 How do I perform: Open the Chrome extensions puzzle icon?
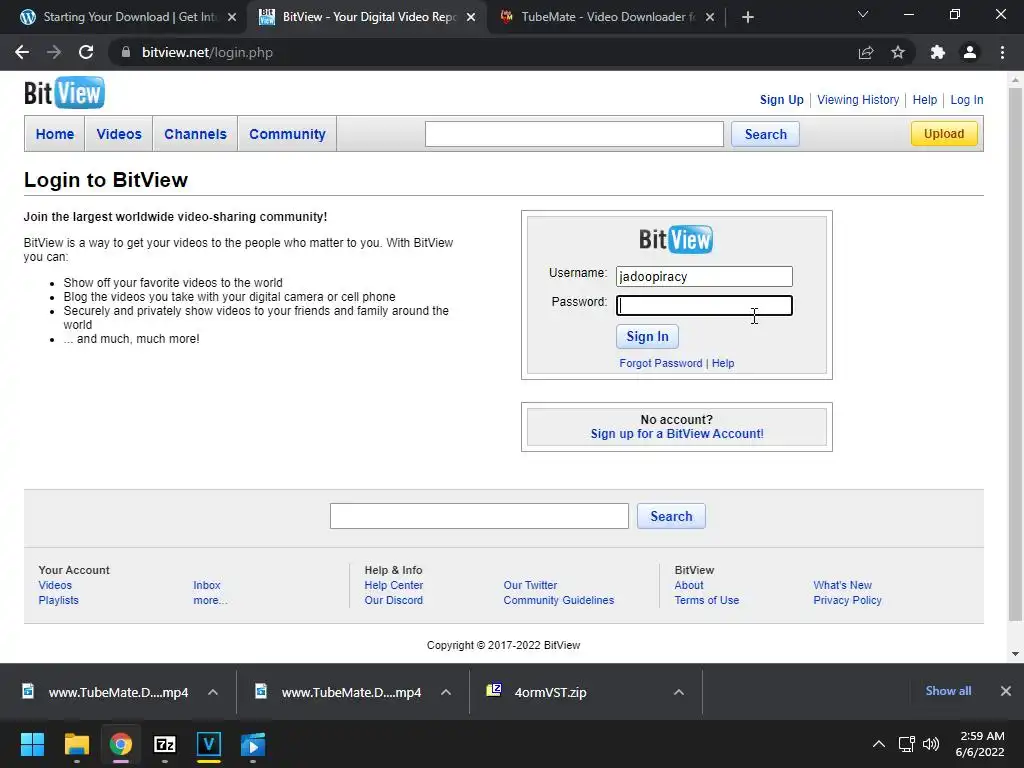tap(938, 52)
